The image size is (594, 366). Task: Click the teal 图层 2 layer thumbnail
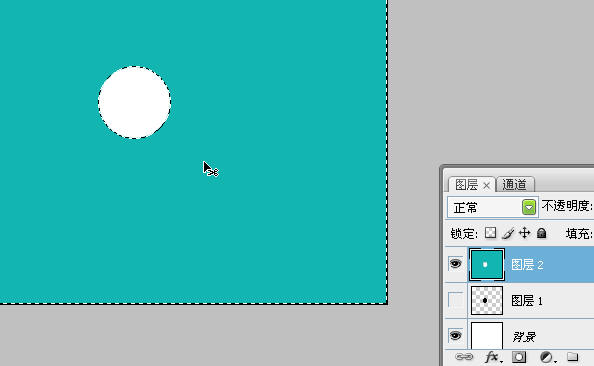(487, 264)
